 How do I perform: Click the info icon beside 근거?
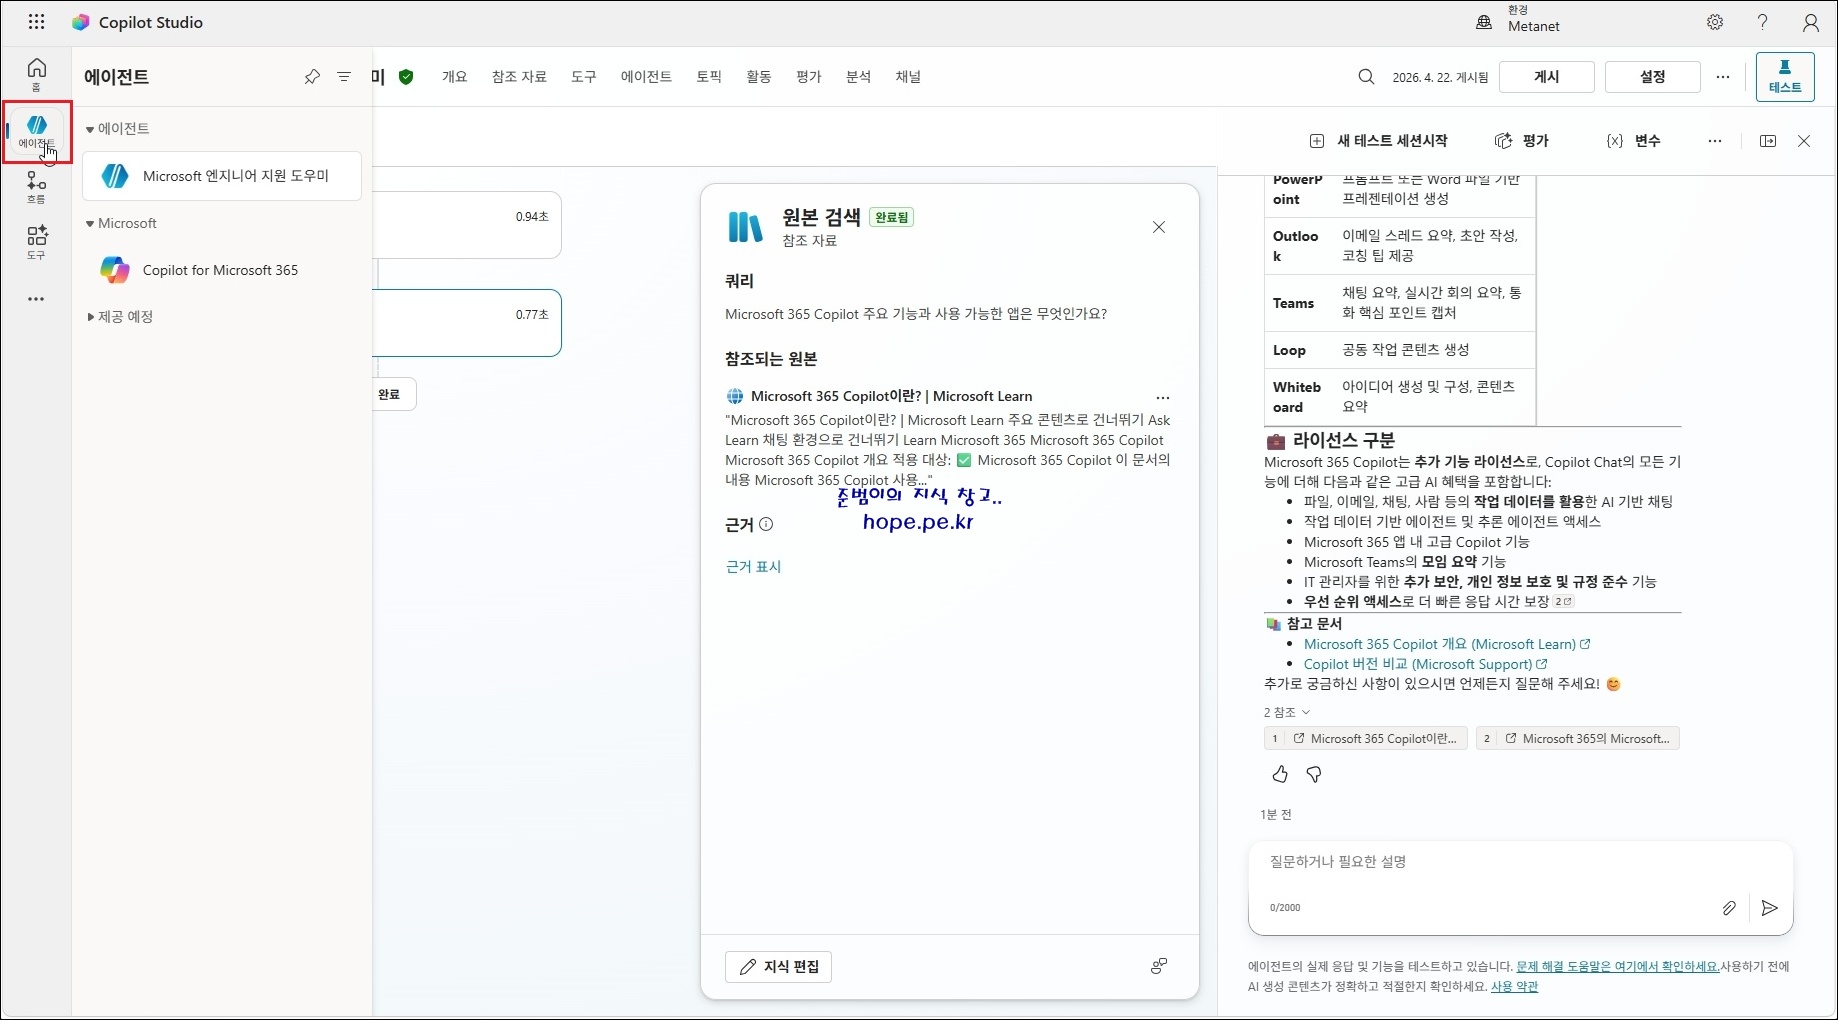(766, 524)
